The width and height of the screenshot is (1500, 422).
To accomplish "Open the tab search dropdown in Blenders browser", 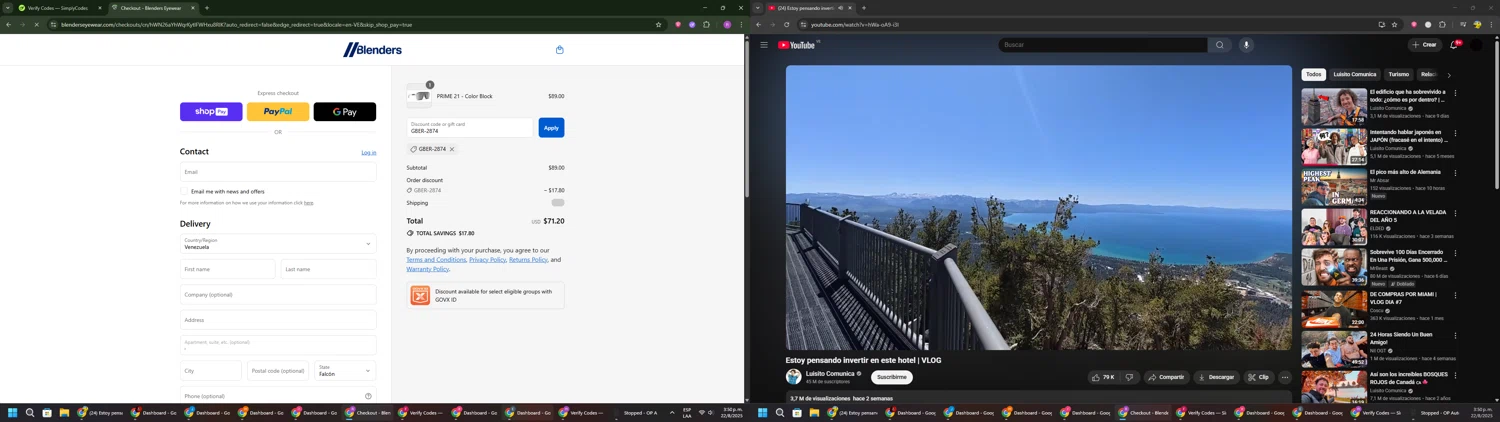I will 8,8.
